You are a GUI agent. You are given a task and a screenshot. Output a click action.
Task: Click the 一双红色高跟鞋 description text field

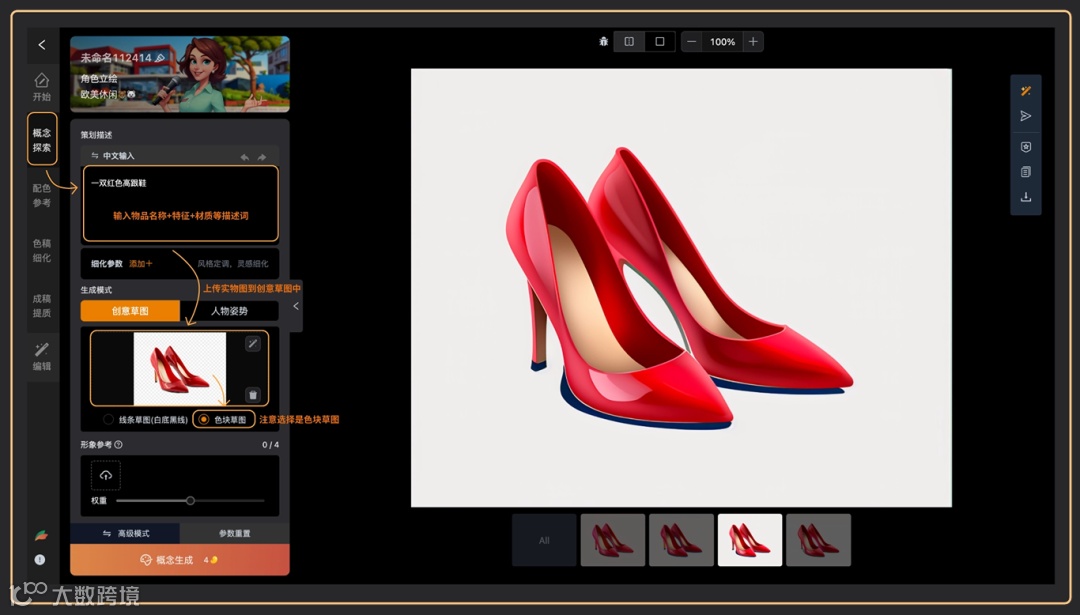[x=180, y=204]
